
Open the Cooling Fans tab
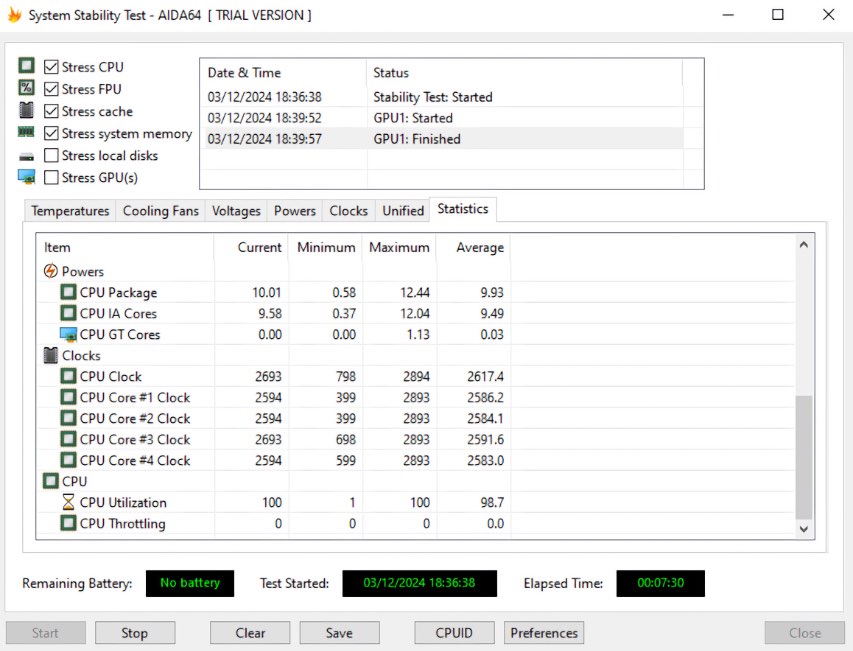click(x=160, y=211)
